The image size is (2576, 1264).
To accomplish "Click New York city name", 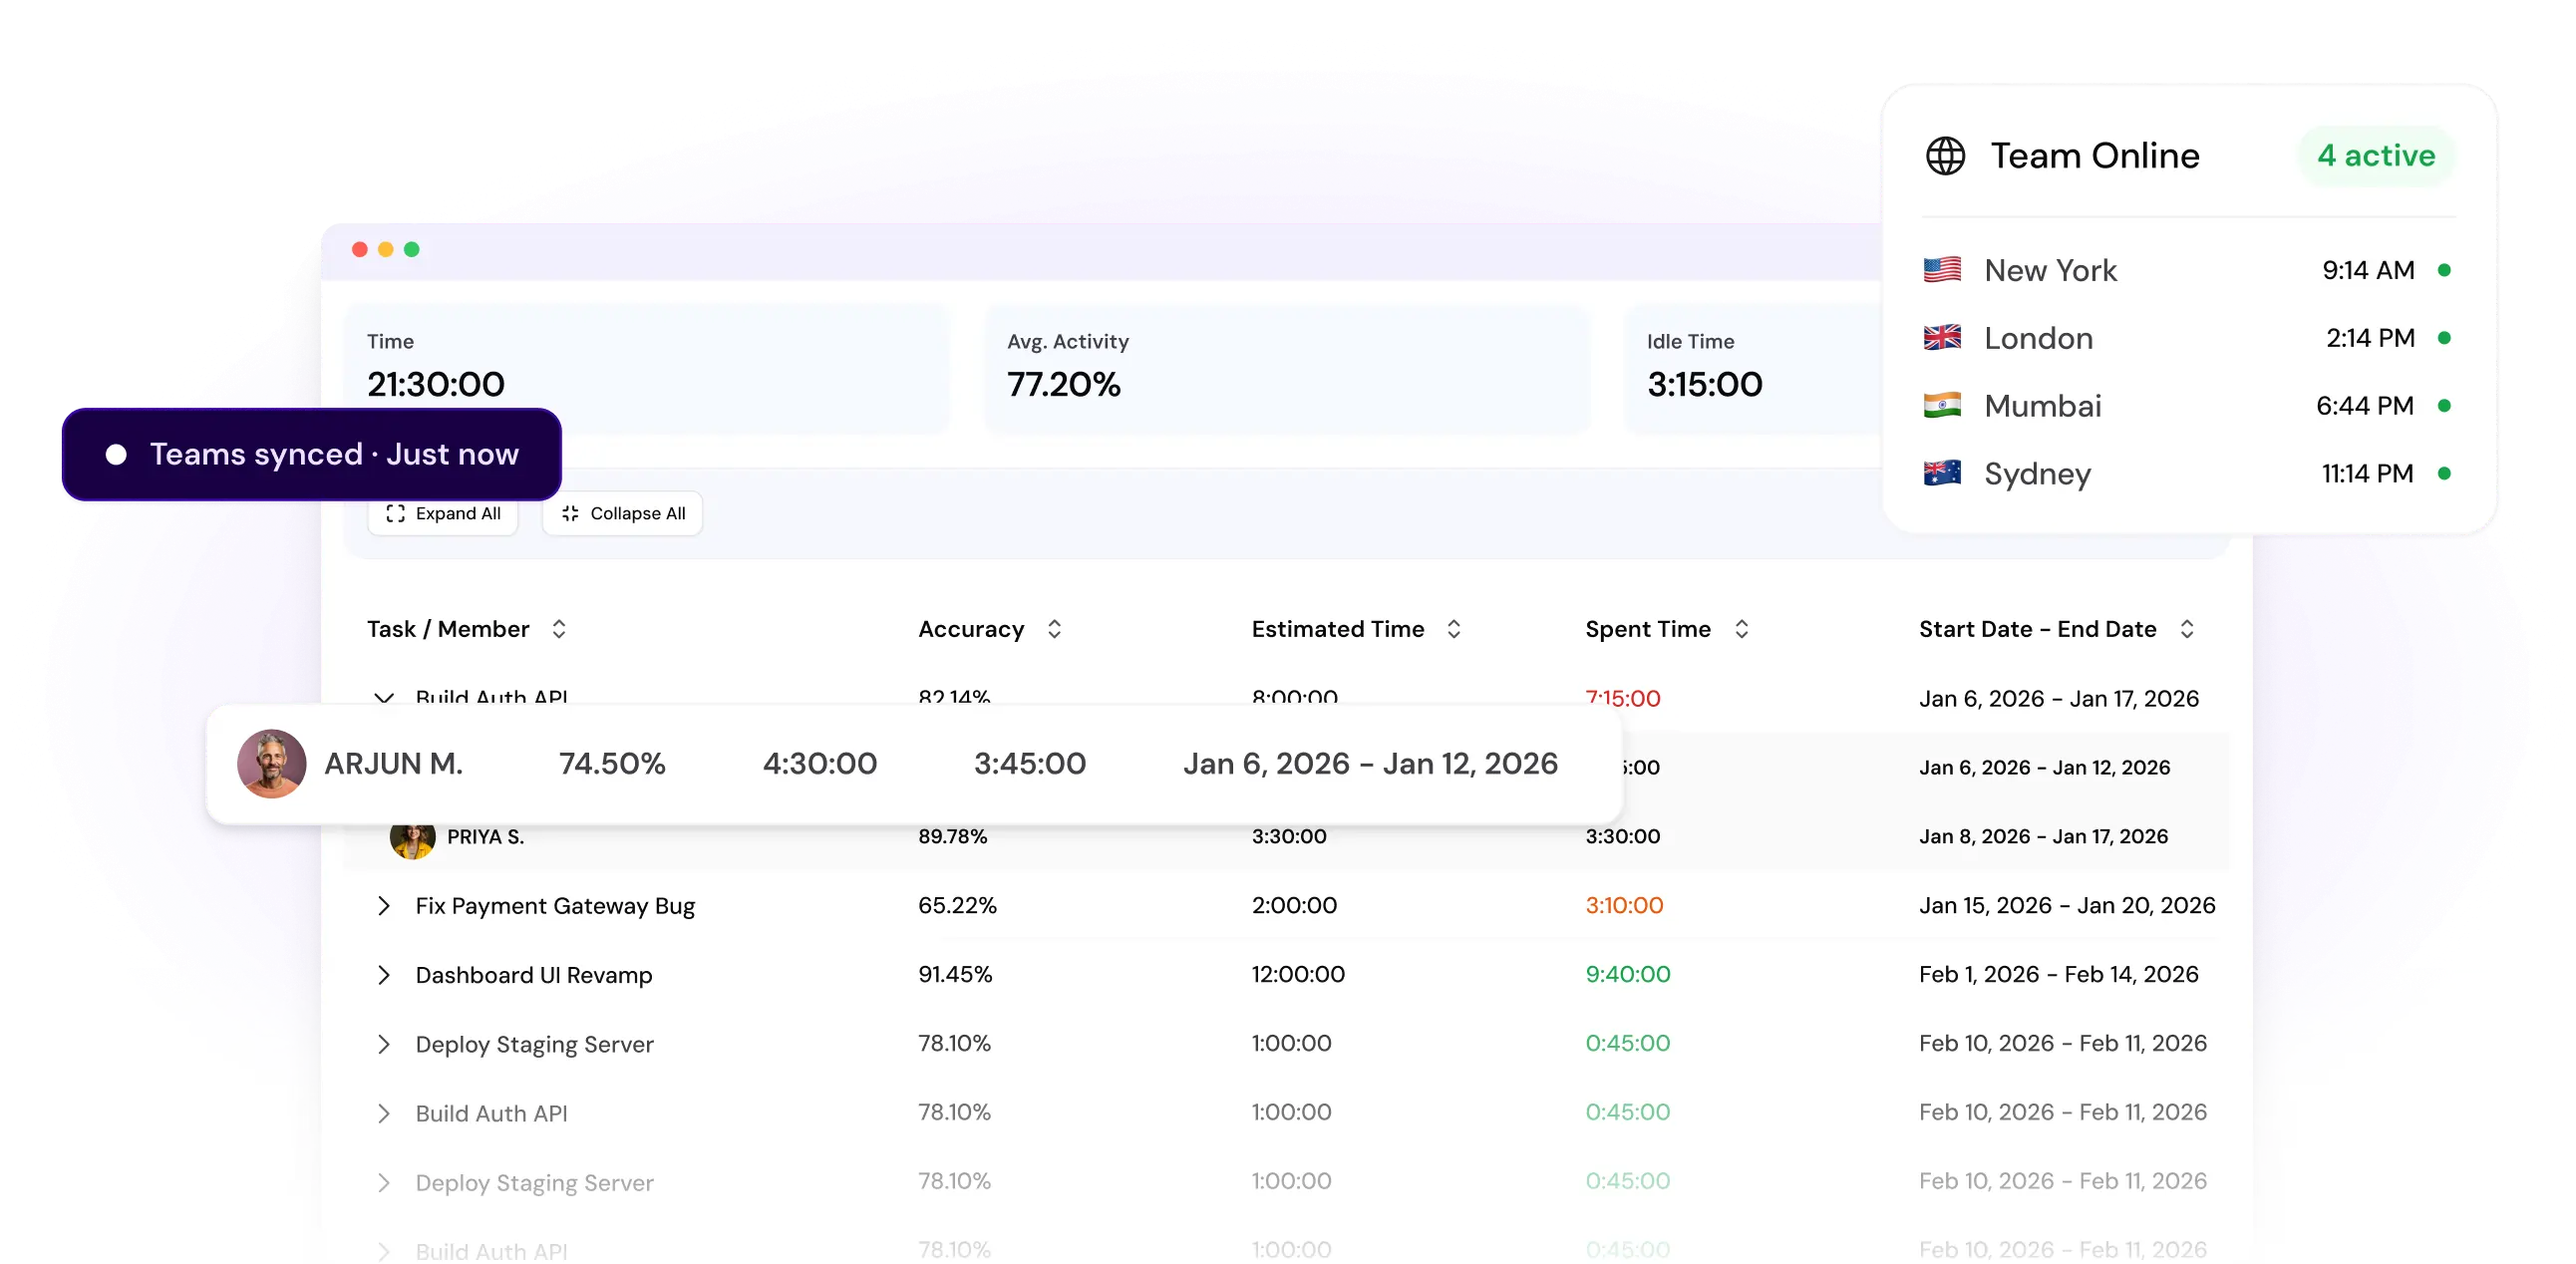I will click(2050, 270).
